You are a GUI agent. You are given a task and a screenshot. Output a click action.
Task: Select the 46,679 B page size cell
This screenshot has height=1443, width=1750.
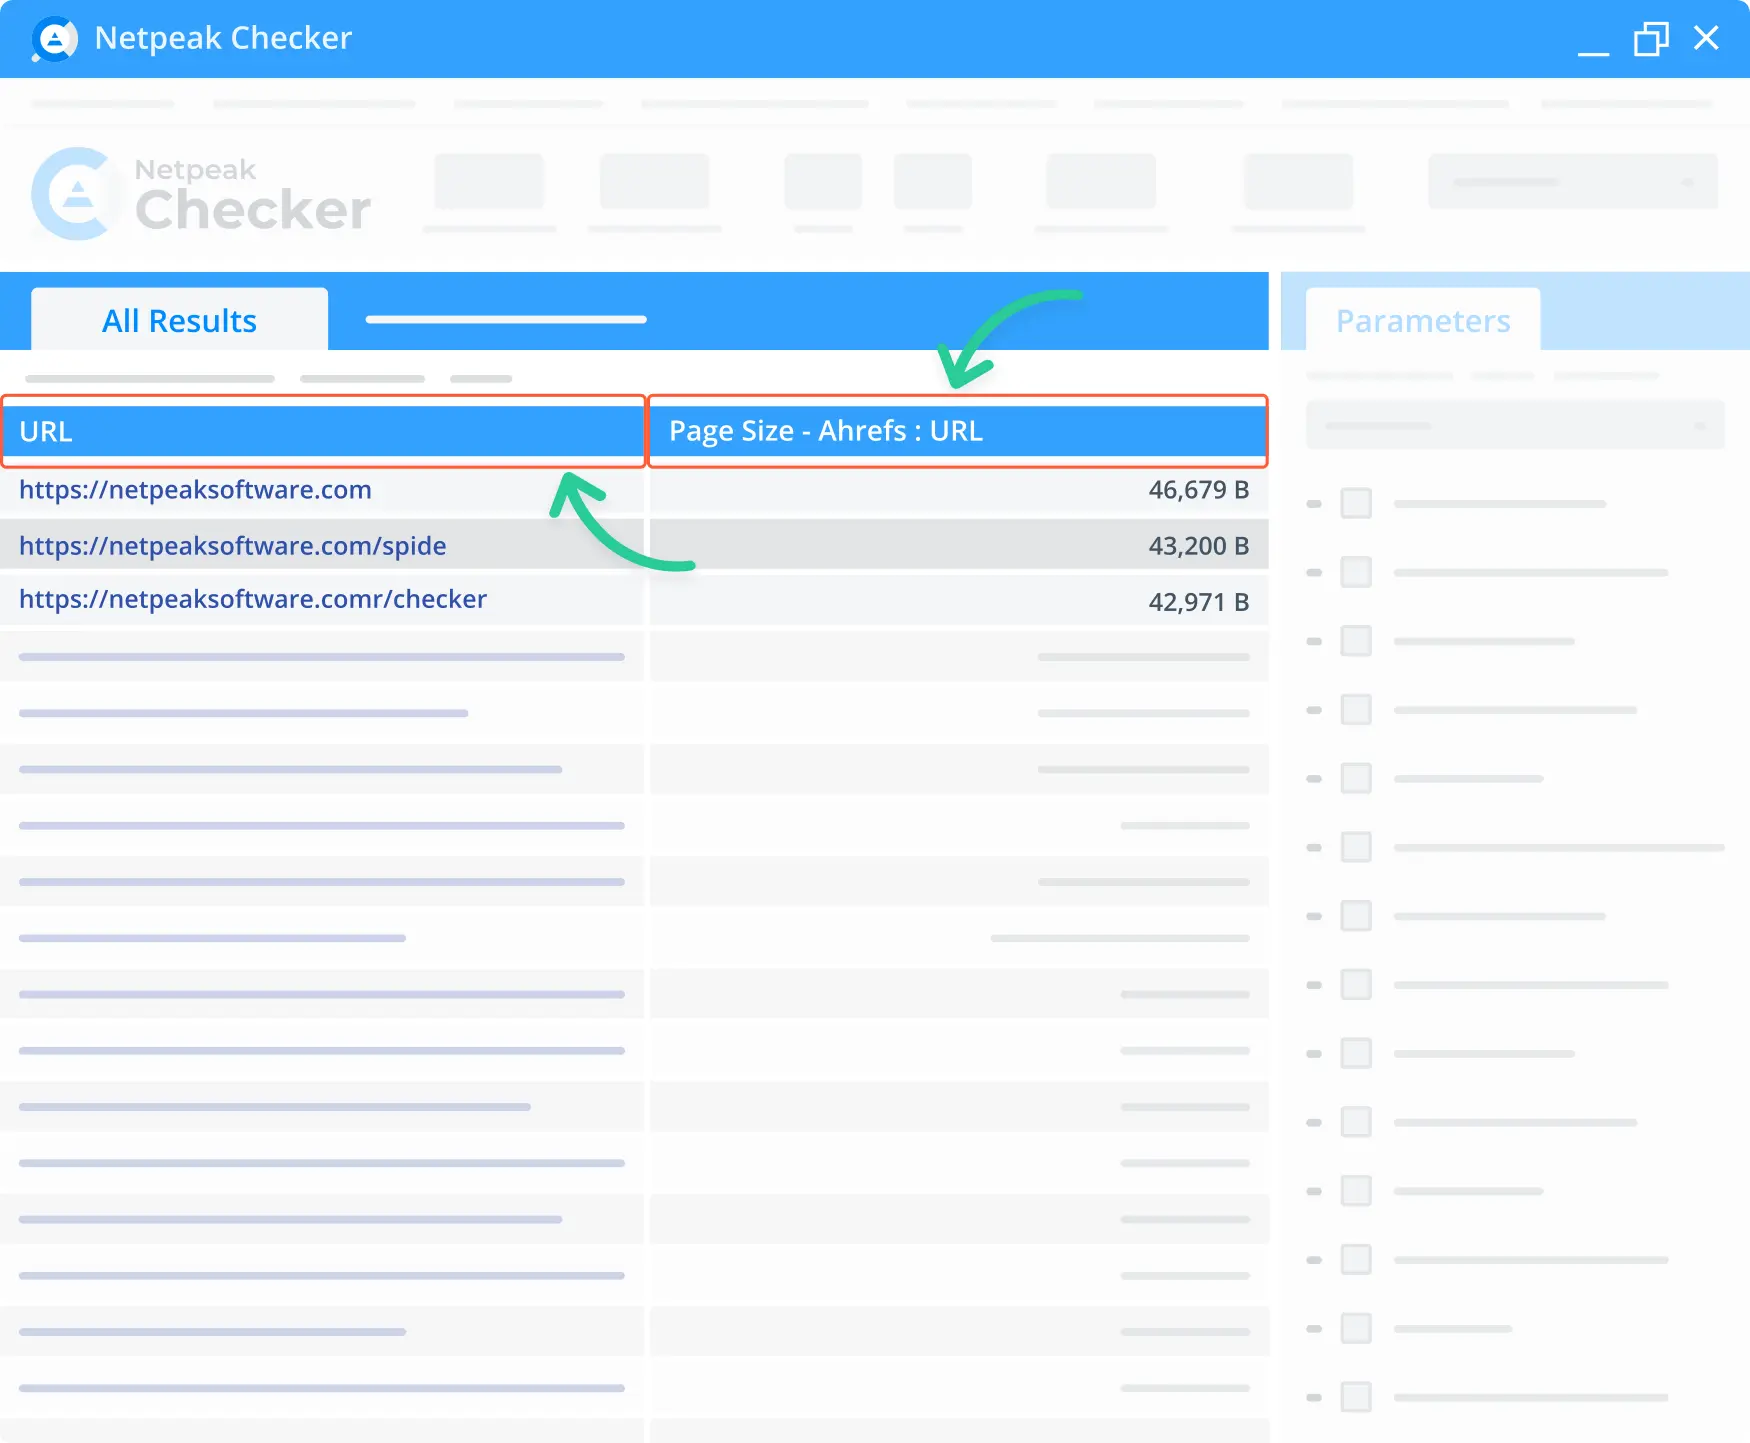pyautogui.click(x=959, y=490)
